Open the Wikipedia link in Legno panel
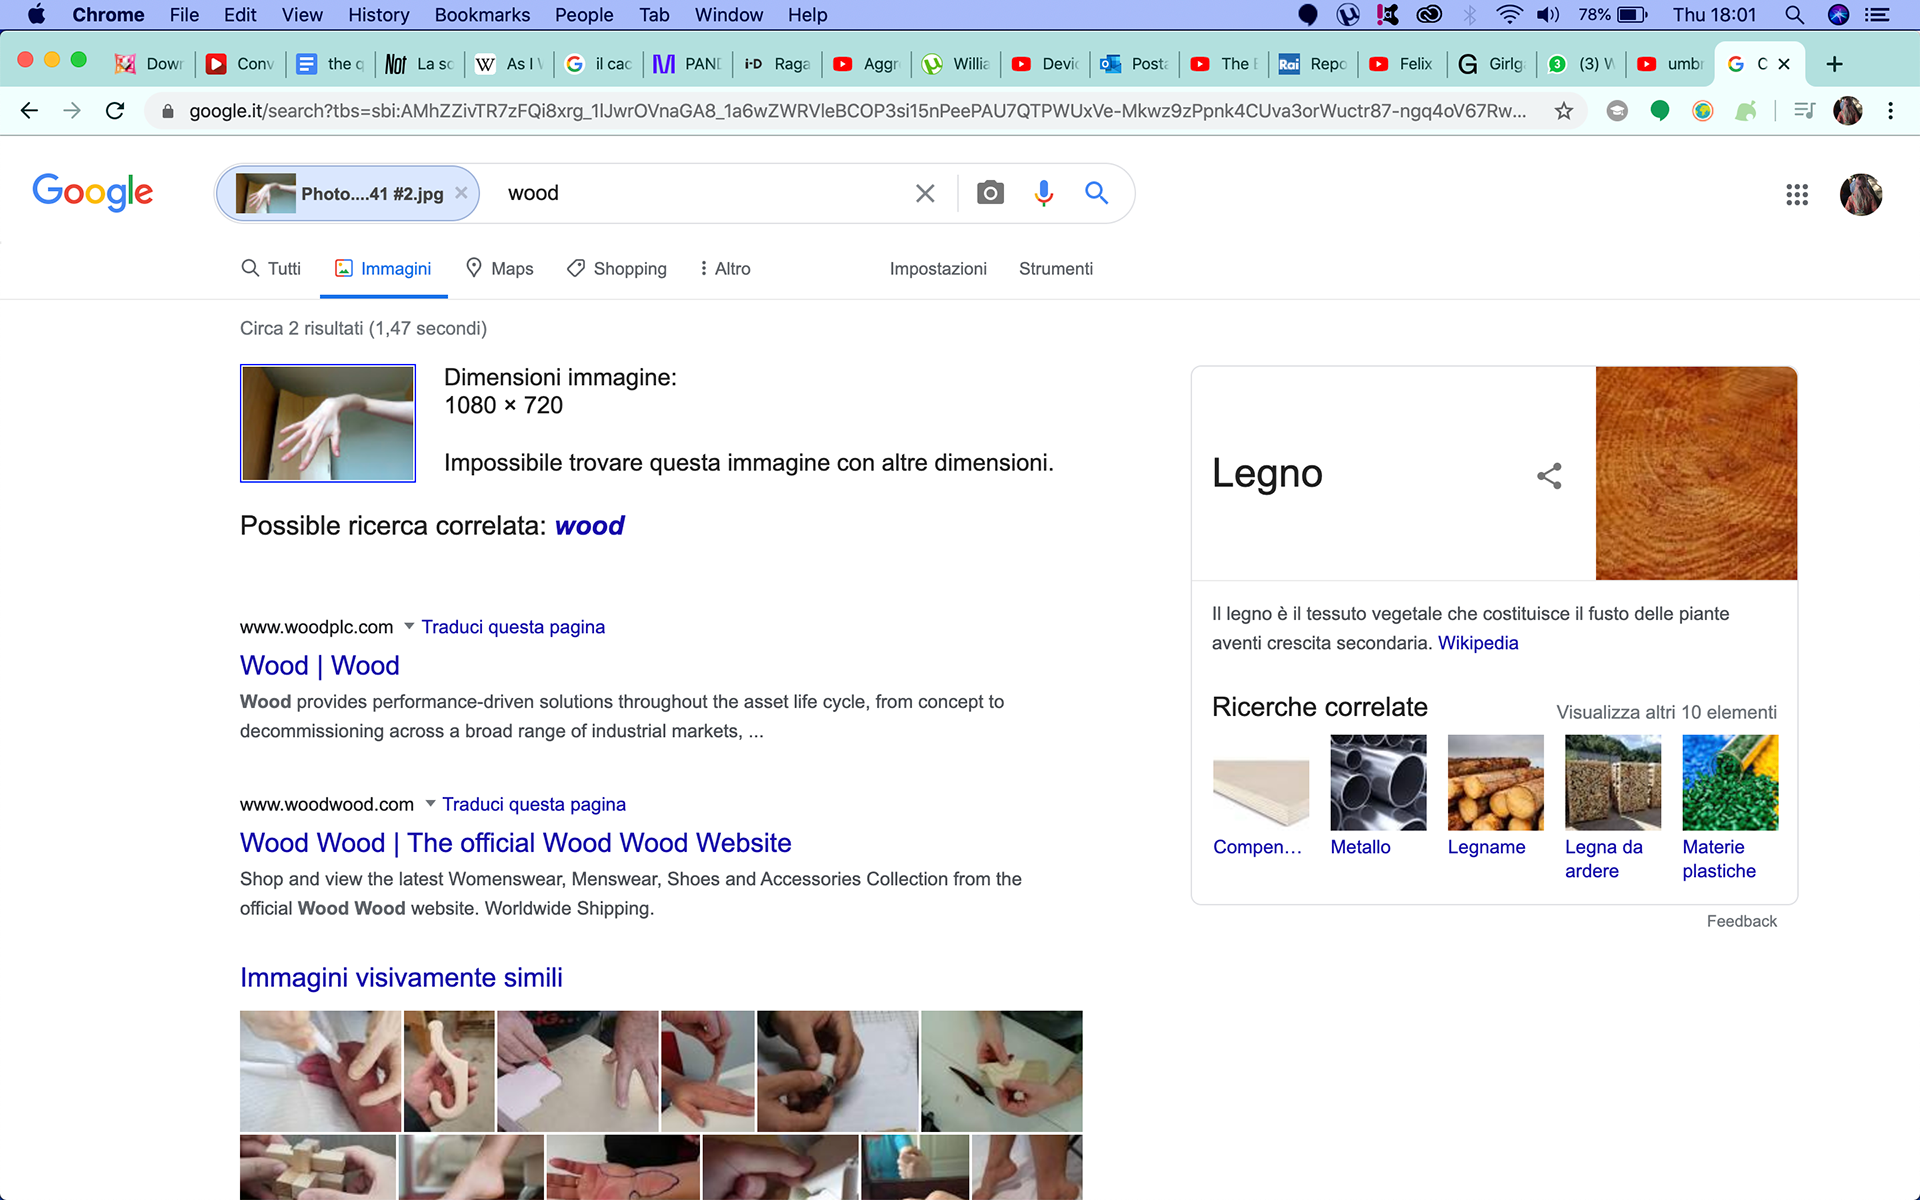This screenshot has height=1200, width=1920. [x=1478, y=643]
